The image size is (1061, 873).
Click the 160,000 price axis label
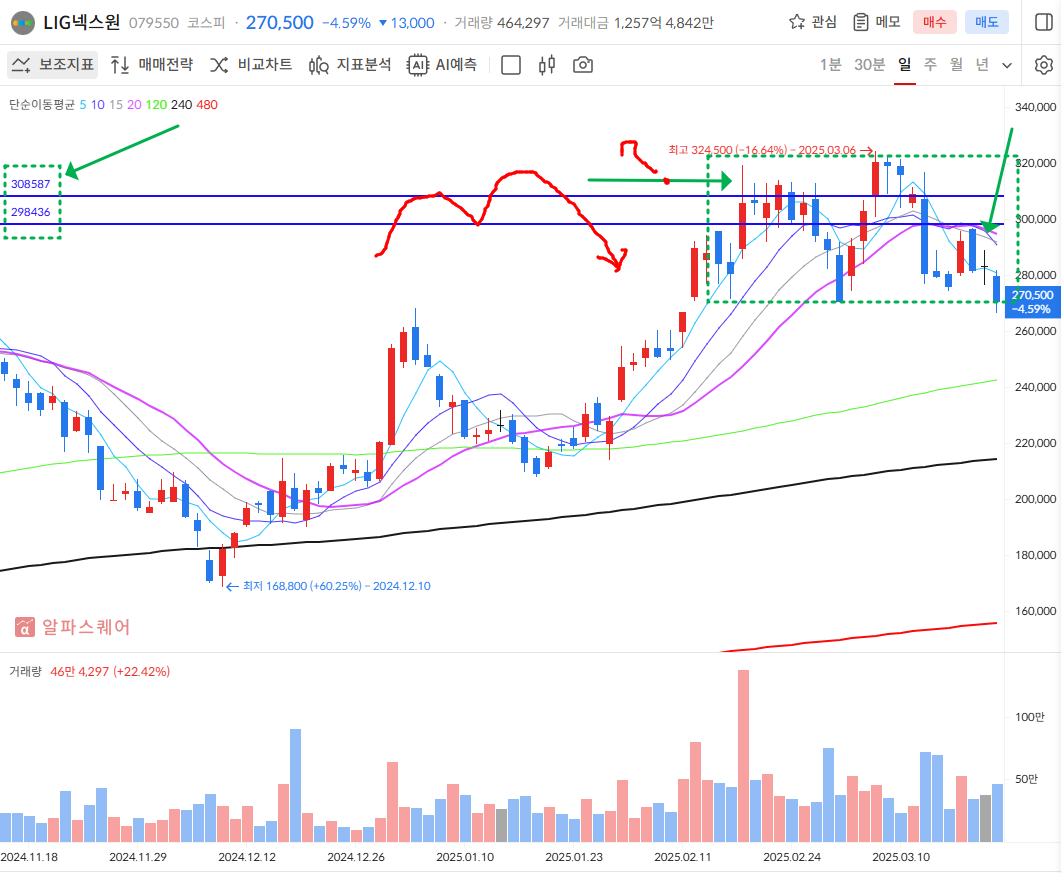click(x=1036, y=611)
